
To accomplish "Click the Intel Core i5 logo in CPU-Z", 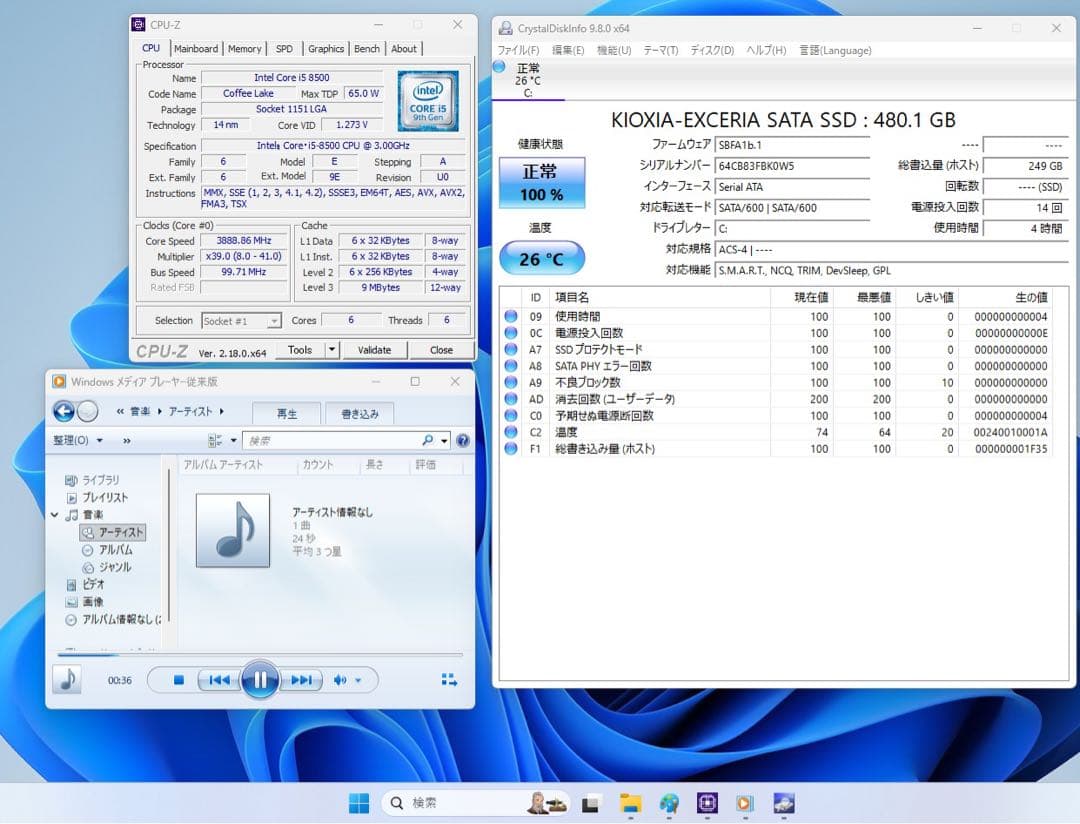I will tap(428, 101).
